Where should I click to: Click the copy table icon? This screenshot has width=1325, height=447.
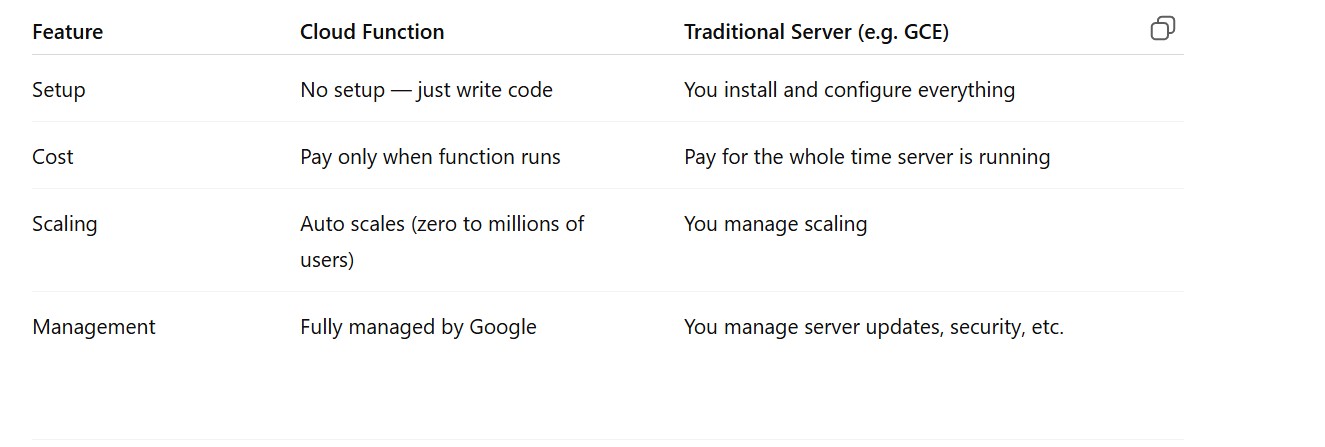pos(1162,29)
